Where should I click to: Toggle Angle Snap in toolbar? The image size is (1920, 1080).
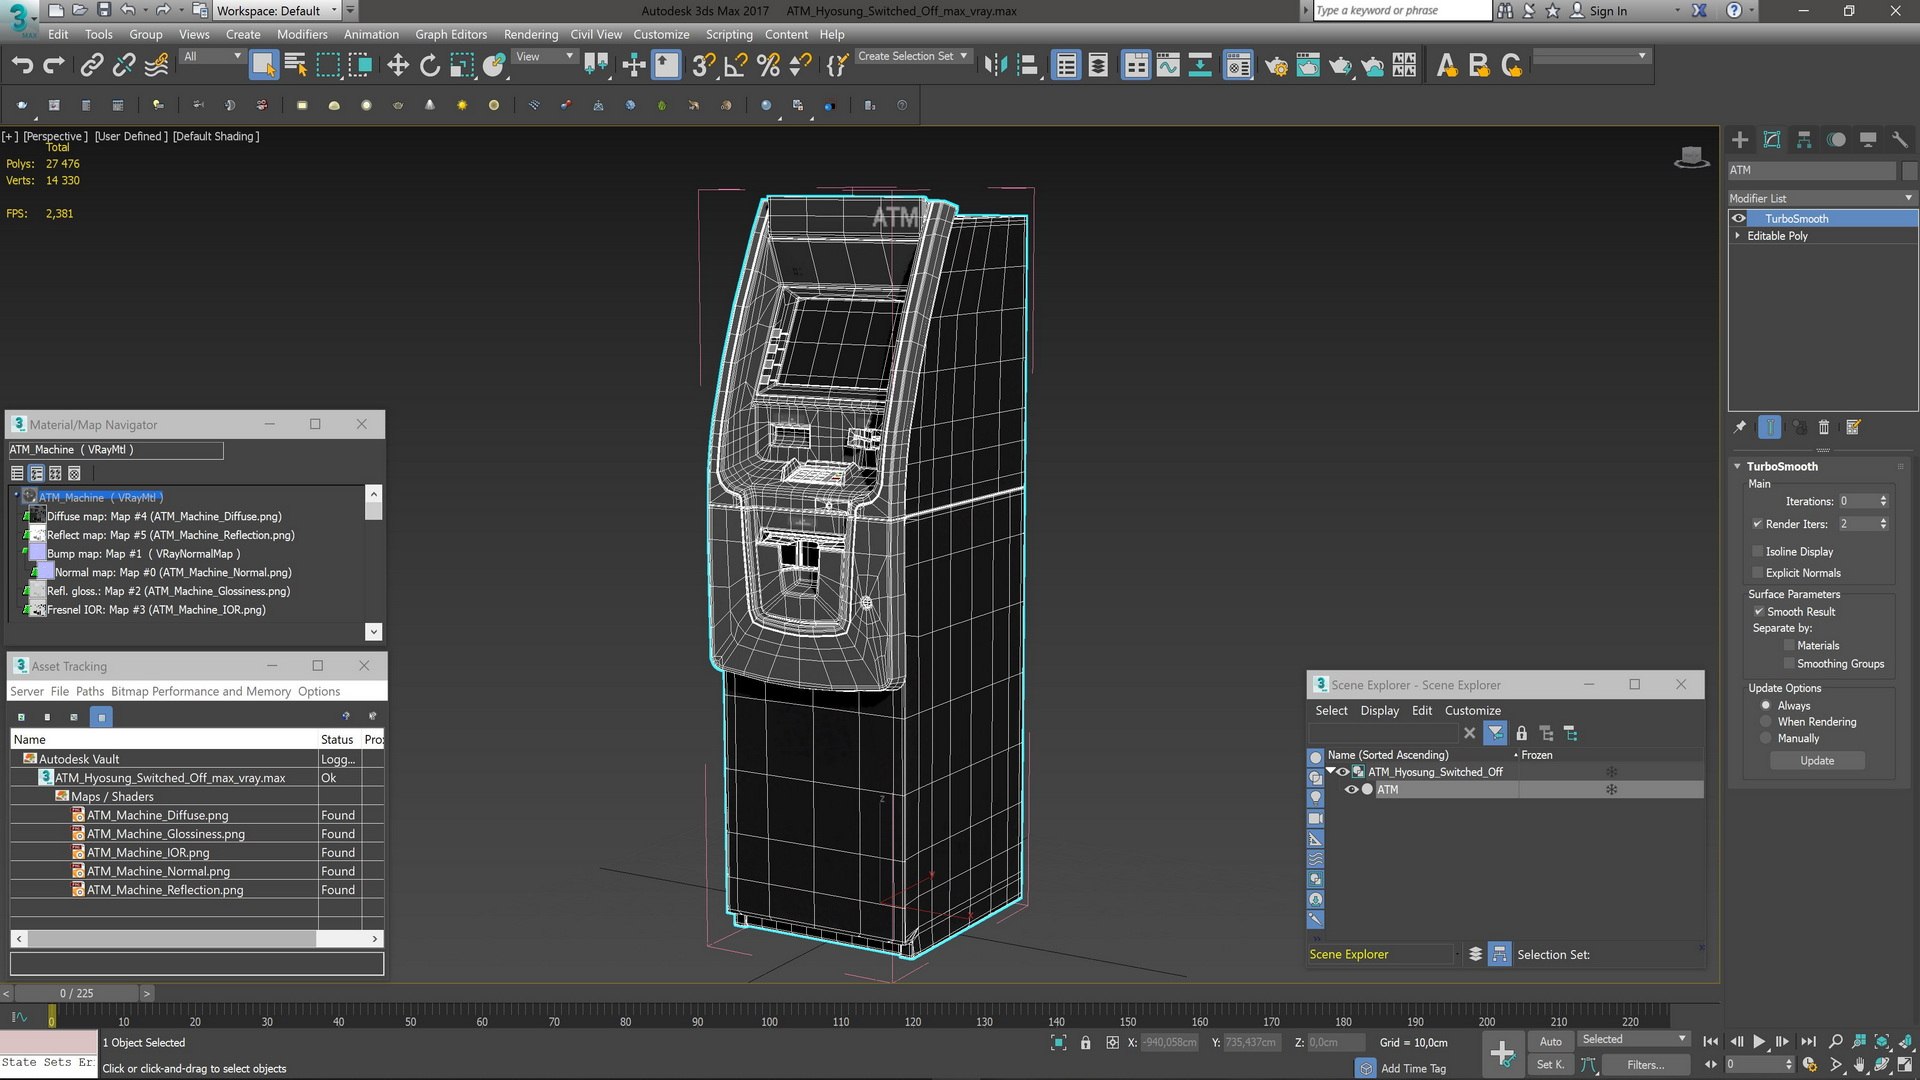coord(736,66)
